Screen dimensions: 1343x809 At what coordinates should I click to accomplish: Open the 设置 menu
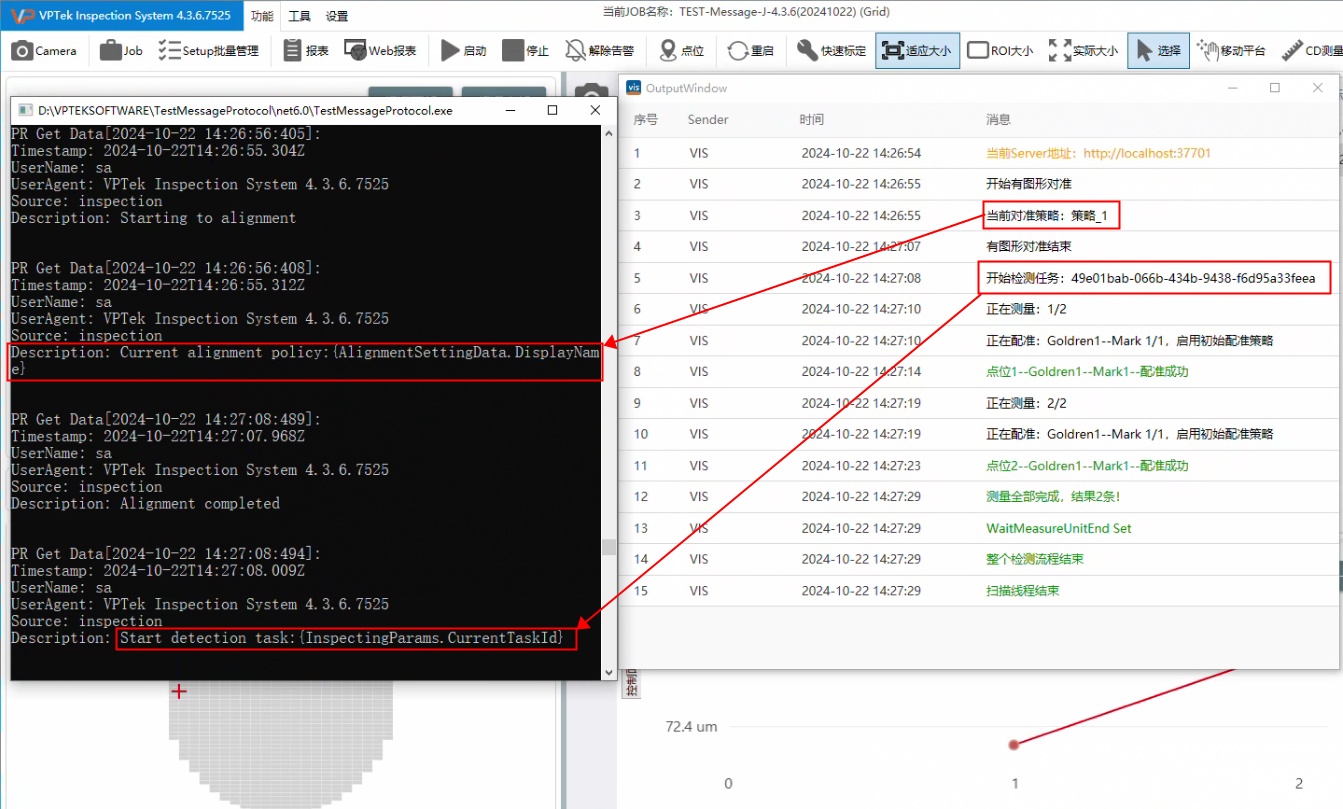[337, 16]
